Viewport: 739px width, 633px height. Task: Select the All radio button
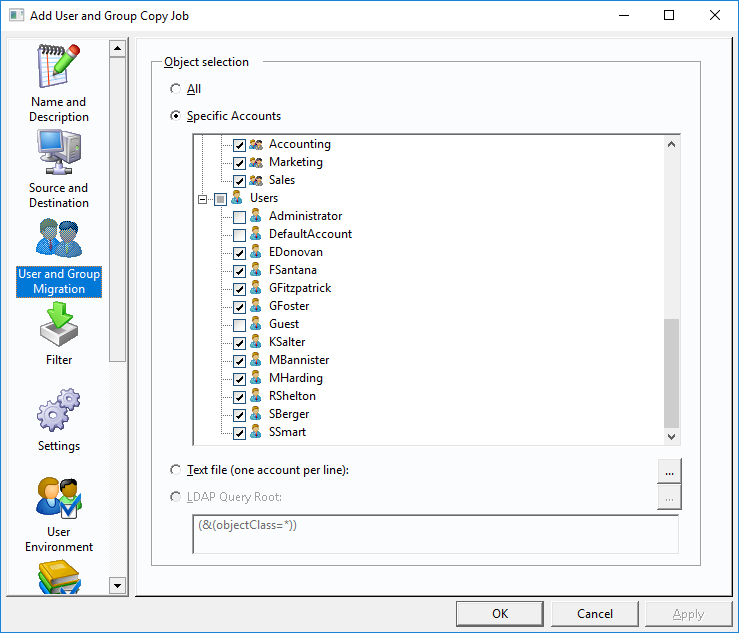(x=175, y=89)
